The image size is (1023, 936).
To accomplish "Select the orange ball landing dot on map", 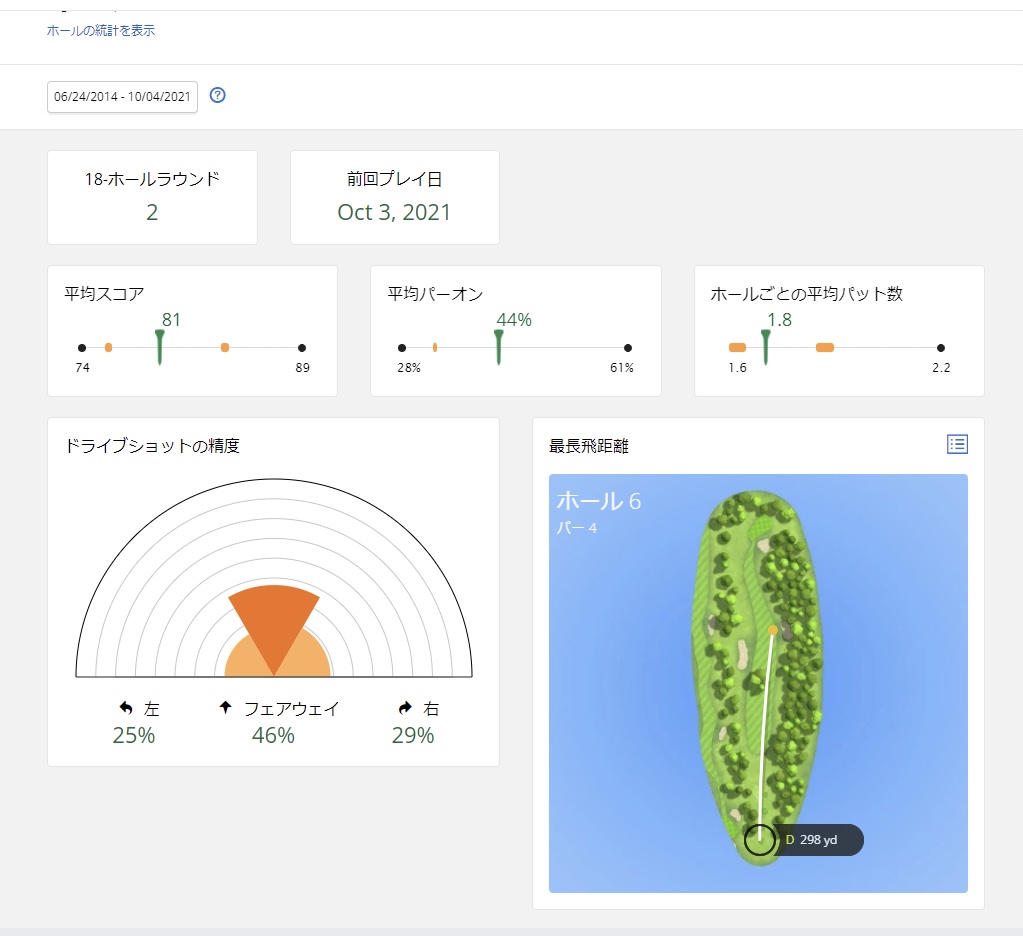I will click(x=773, y=630).
